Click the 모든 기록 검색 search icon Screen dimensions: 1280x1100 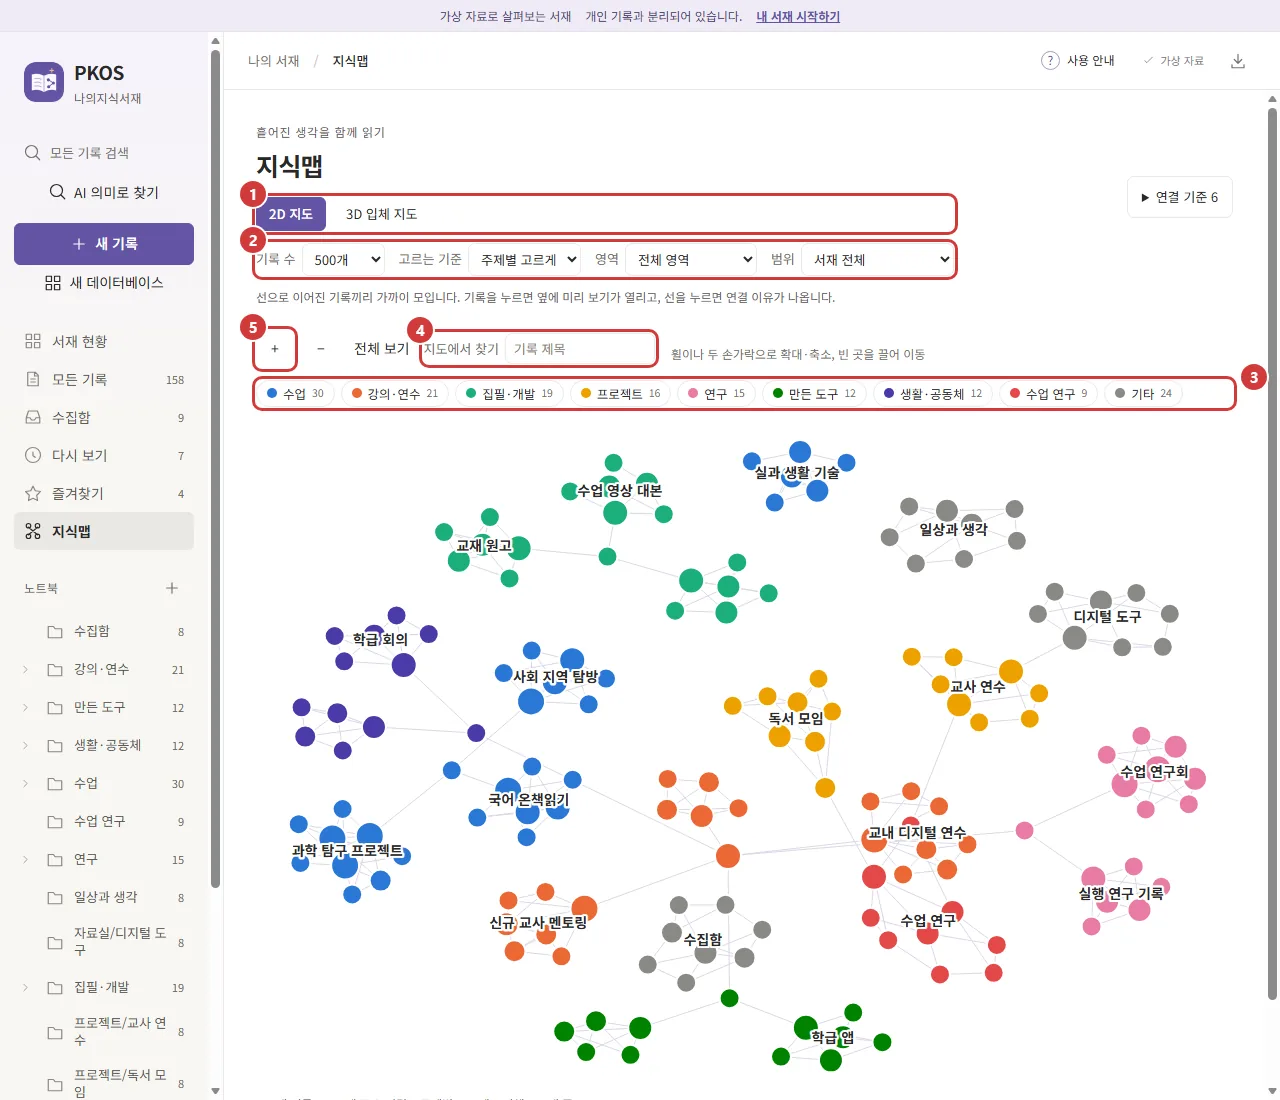coord(32,153)
